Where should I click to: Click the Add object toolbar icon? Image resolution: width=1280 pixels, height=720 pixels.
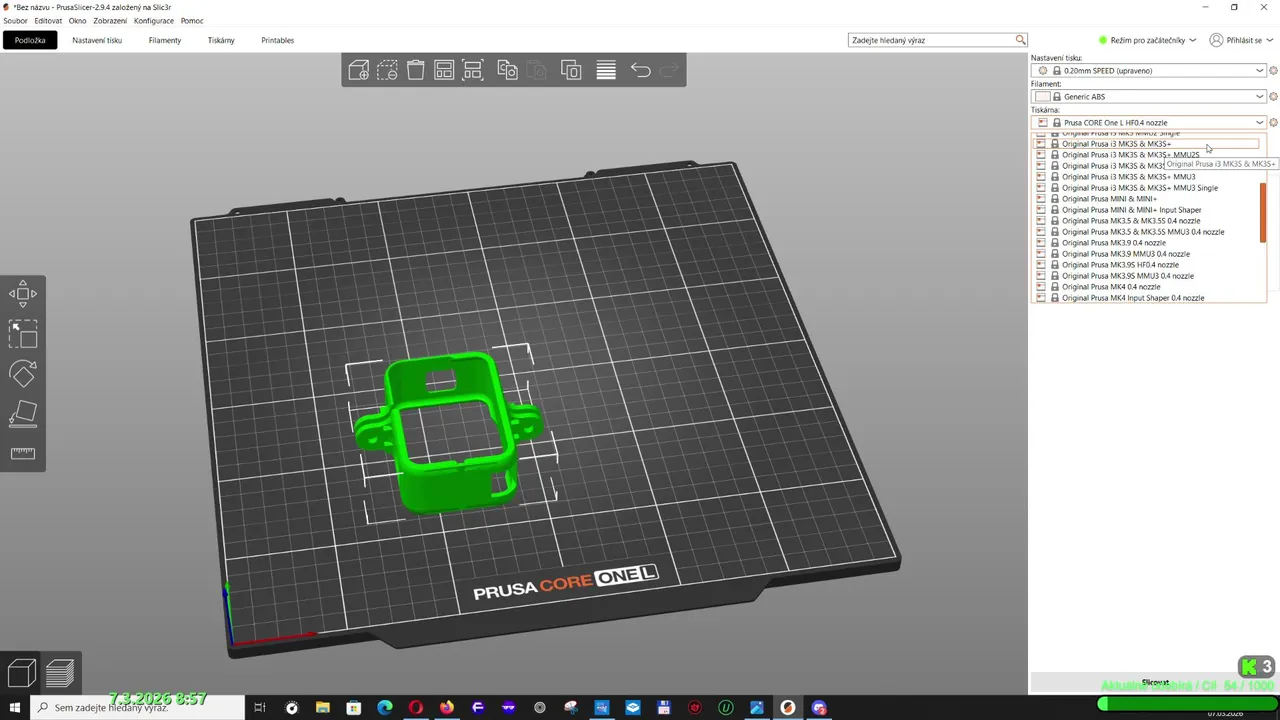coord(358,70)
